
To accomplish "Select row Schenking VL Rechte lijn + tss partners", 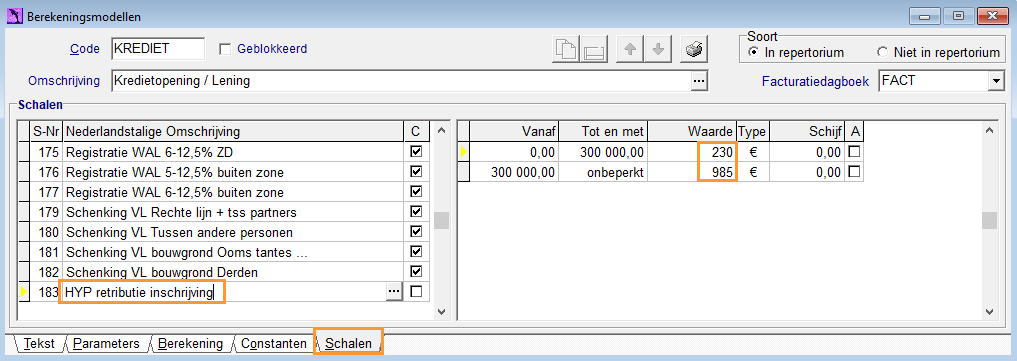I will pos(233,212).
